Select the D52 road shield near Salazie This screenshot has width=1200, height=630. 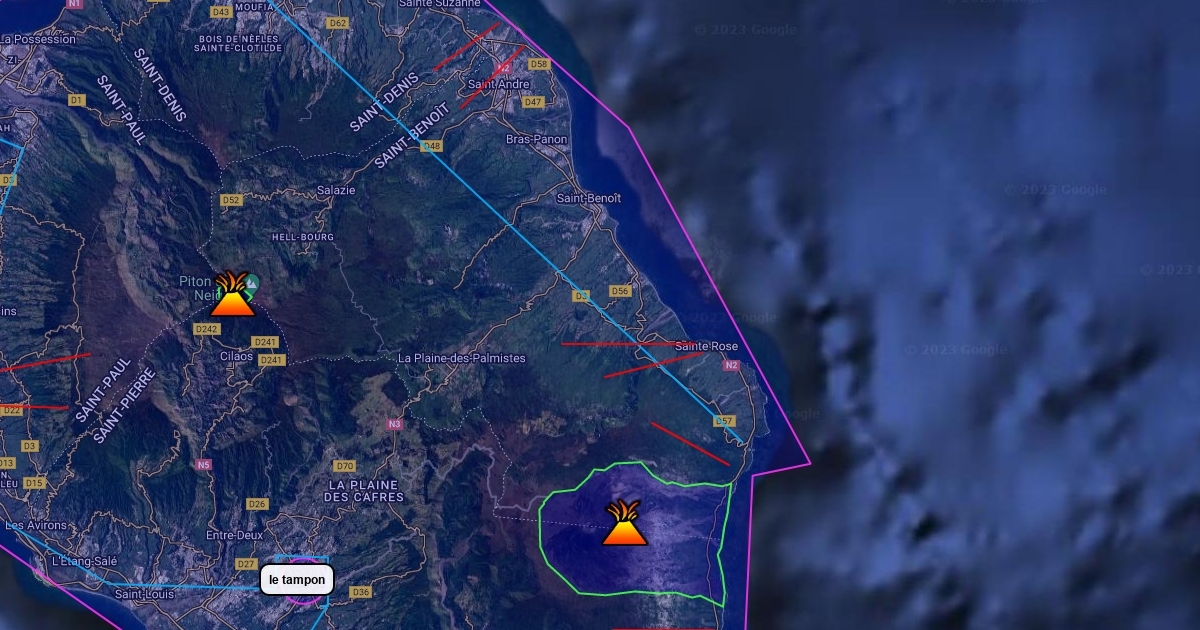click(x=231, y=200)
